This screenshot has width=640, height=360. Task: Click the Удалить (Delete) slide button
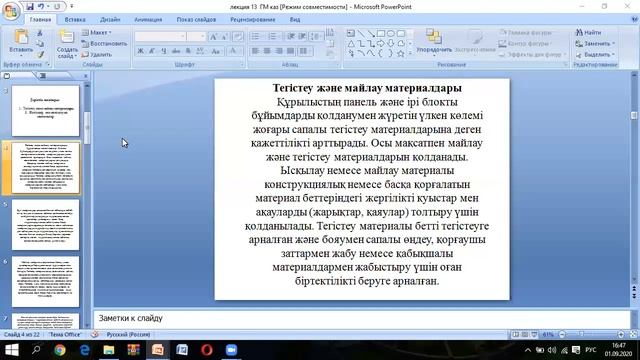coord(97,54)
